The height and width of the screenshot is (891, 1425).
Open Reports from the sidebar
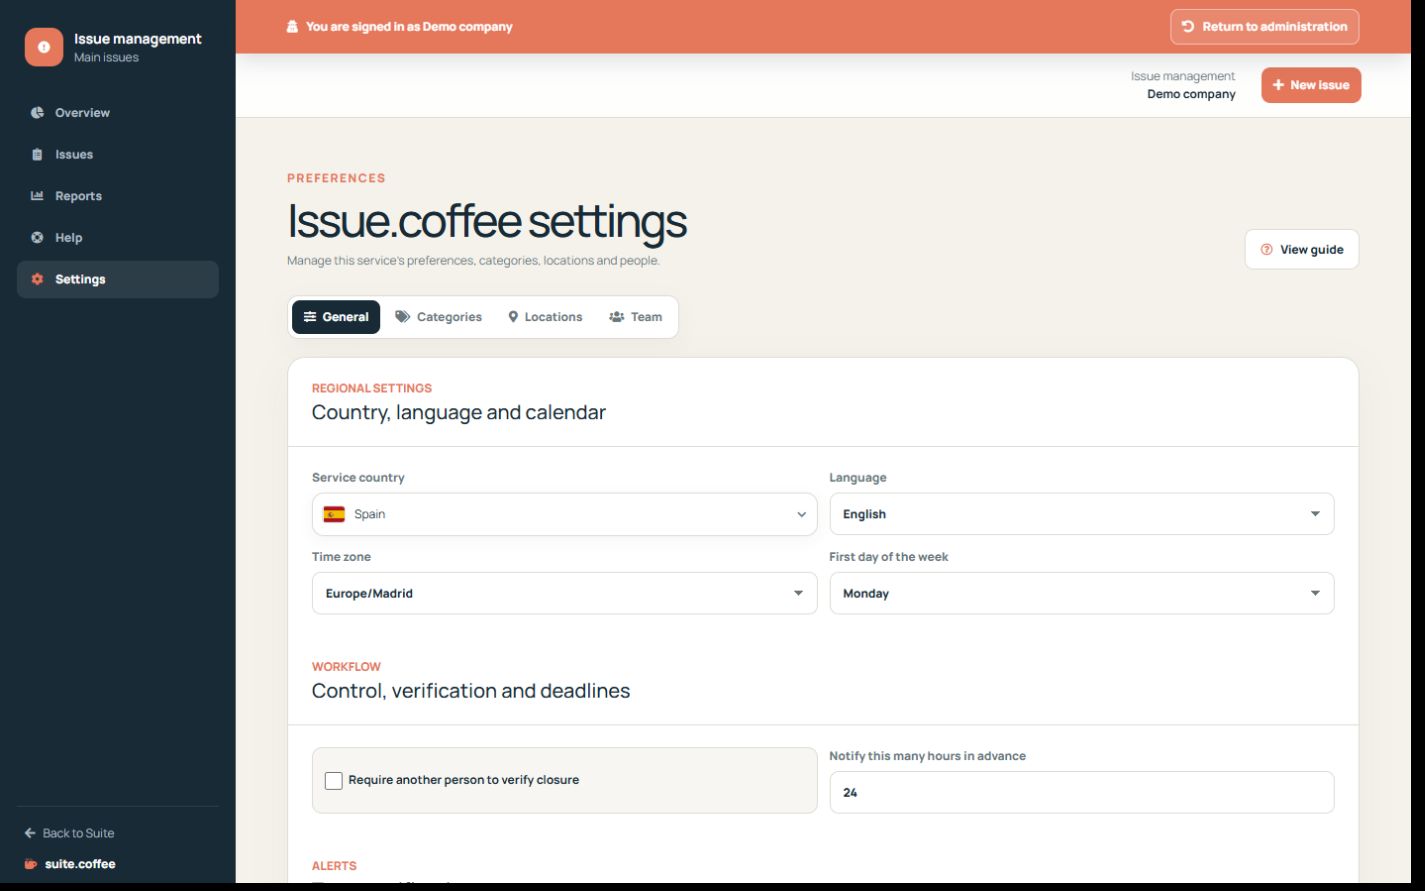point(118,196)
